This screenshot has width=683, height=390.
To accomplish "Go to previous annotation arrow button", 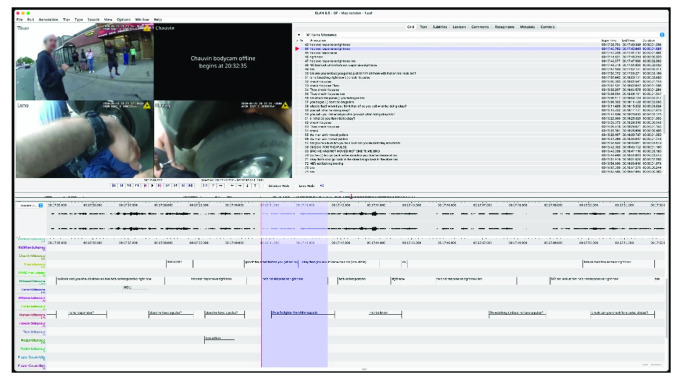I will click(x=232, y=186).
